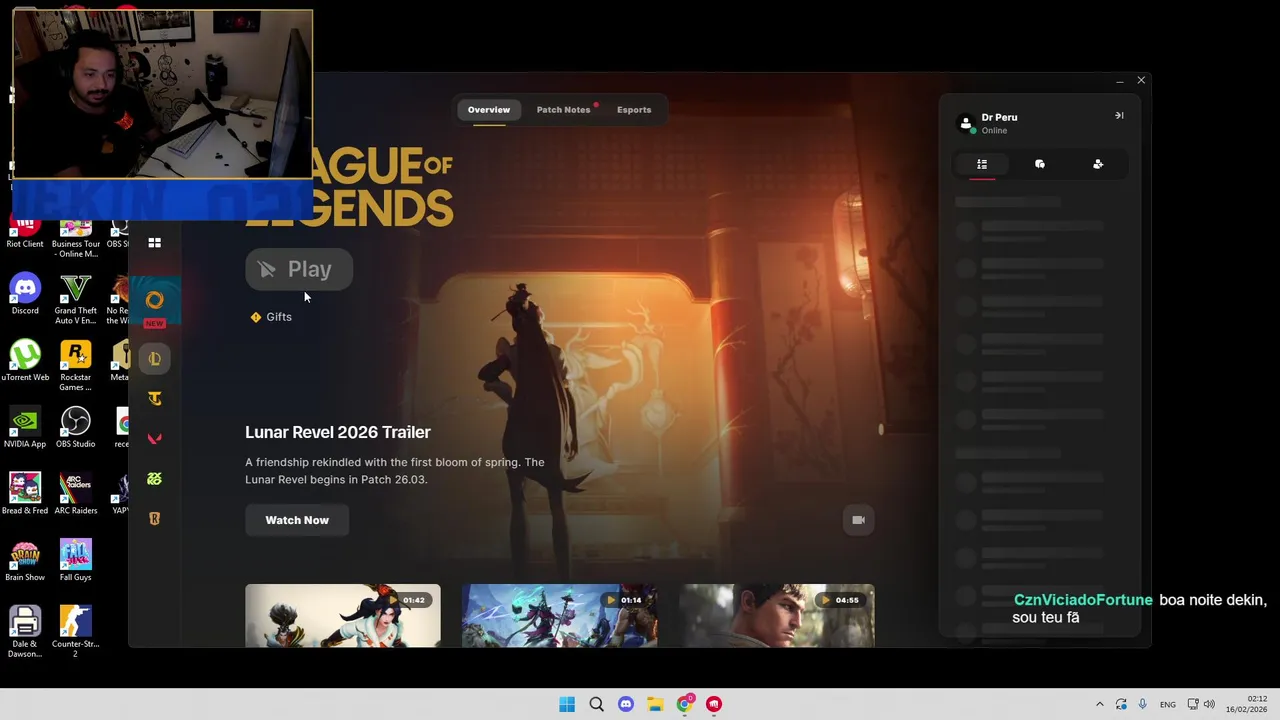Close the Riot Client window

point(1141,80)
